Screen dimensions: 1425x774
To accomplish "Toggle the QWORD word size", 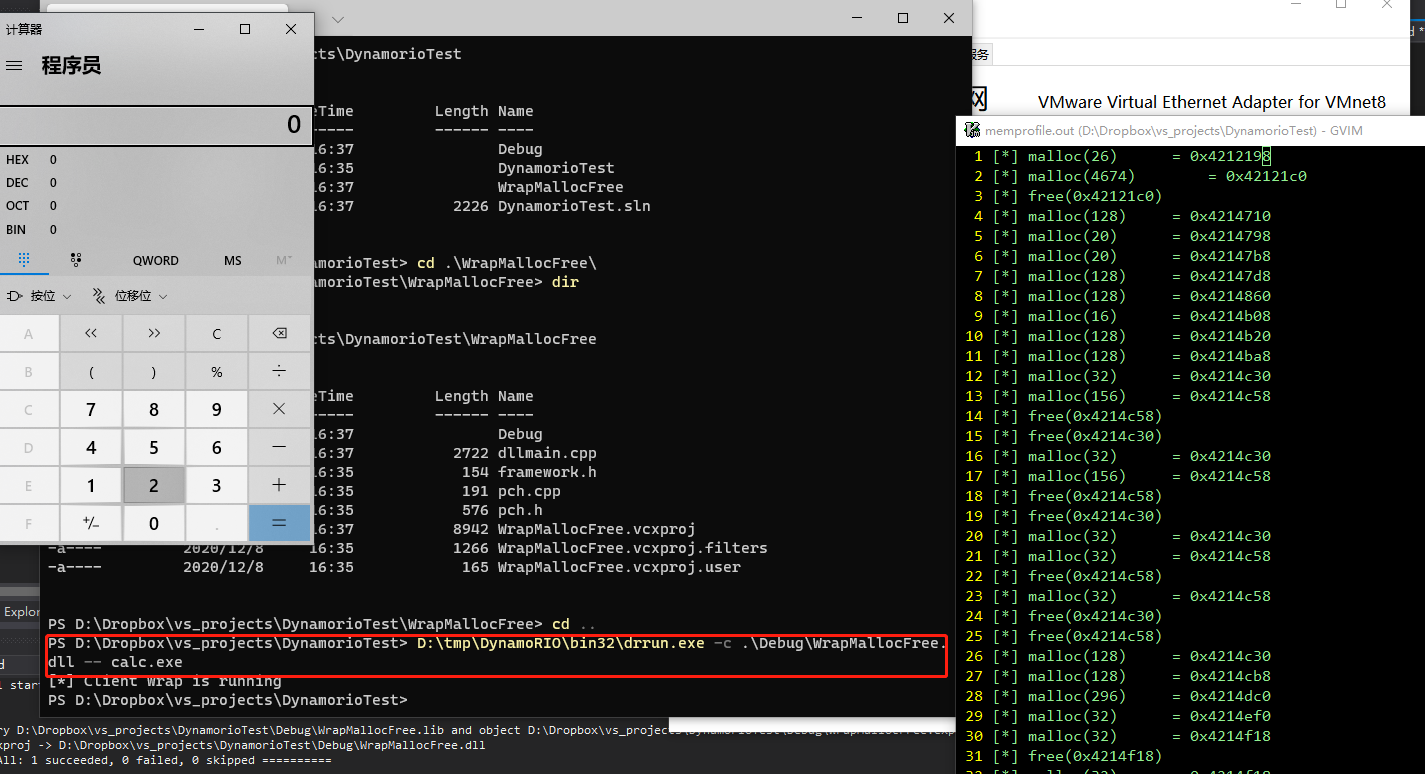I will click(x=156, y=260).
